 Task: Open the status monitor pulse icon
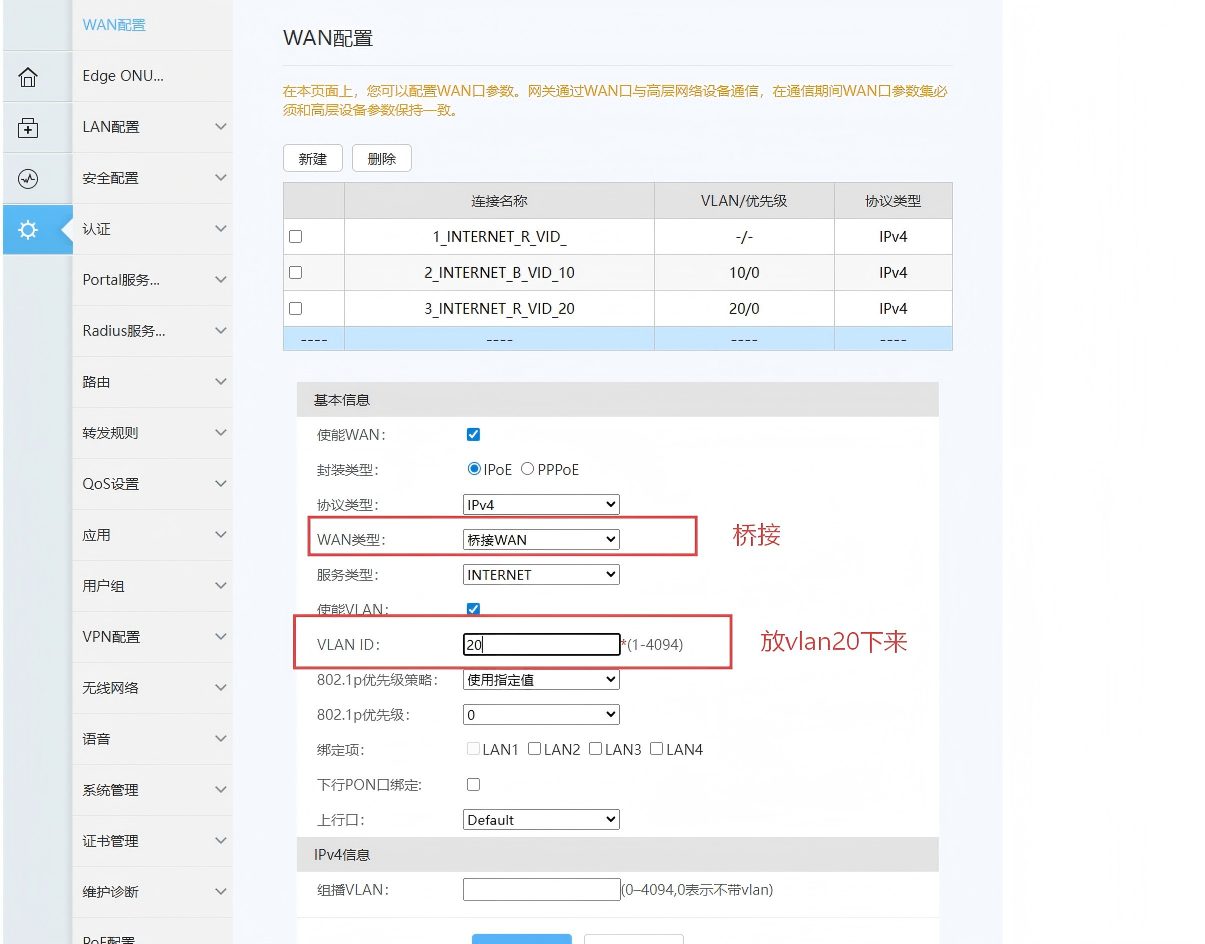point(28,179)
